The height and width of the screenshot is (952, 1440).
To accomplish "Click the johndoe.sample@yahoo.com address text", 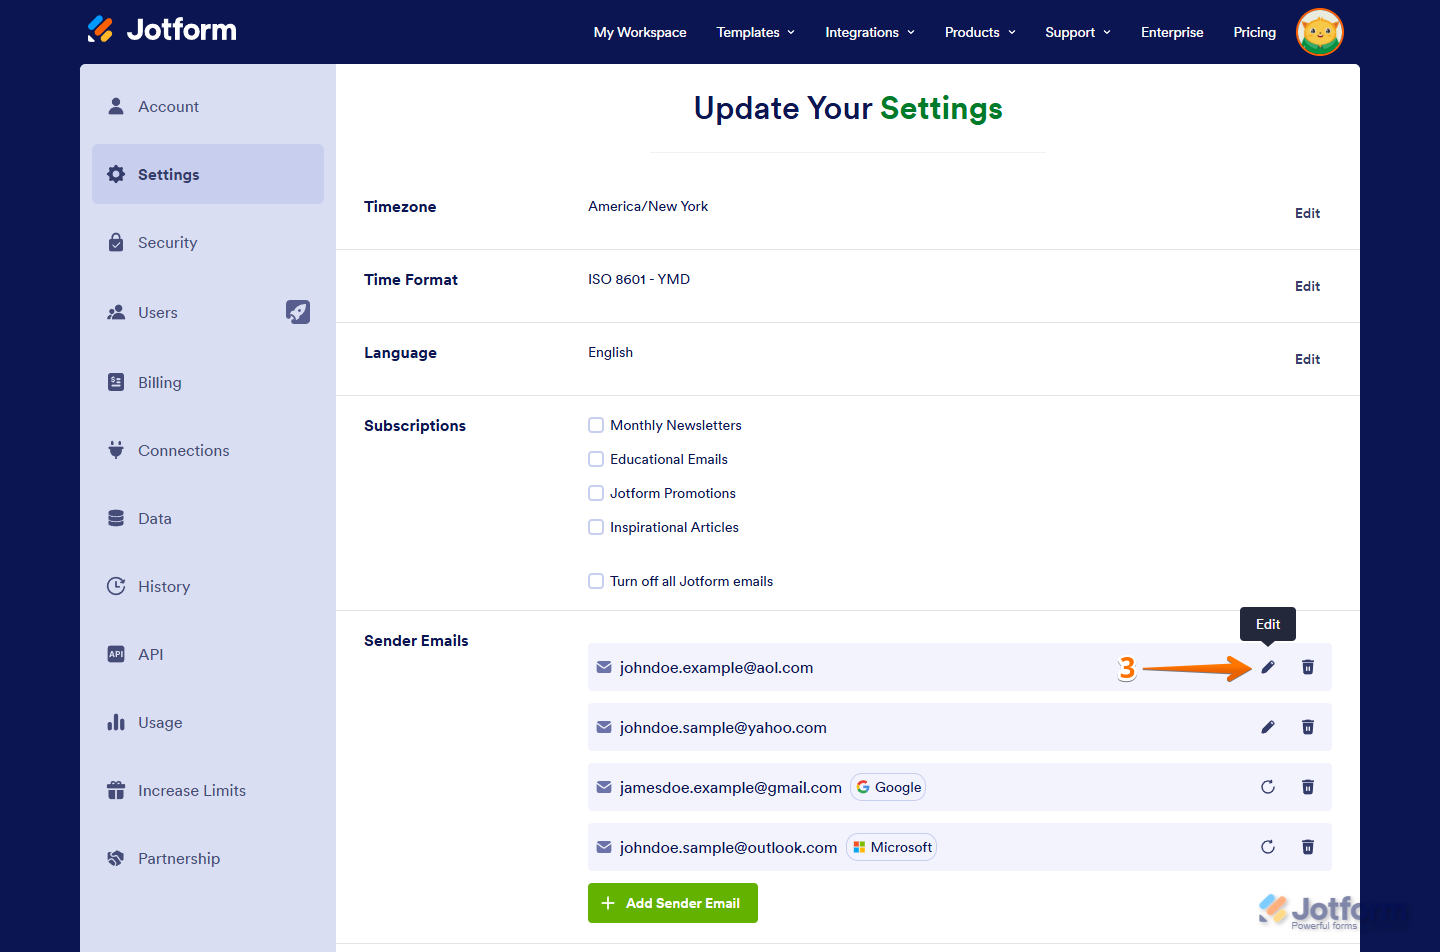I will point(723,727).
